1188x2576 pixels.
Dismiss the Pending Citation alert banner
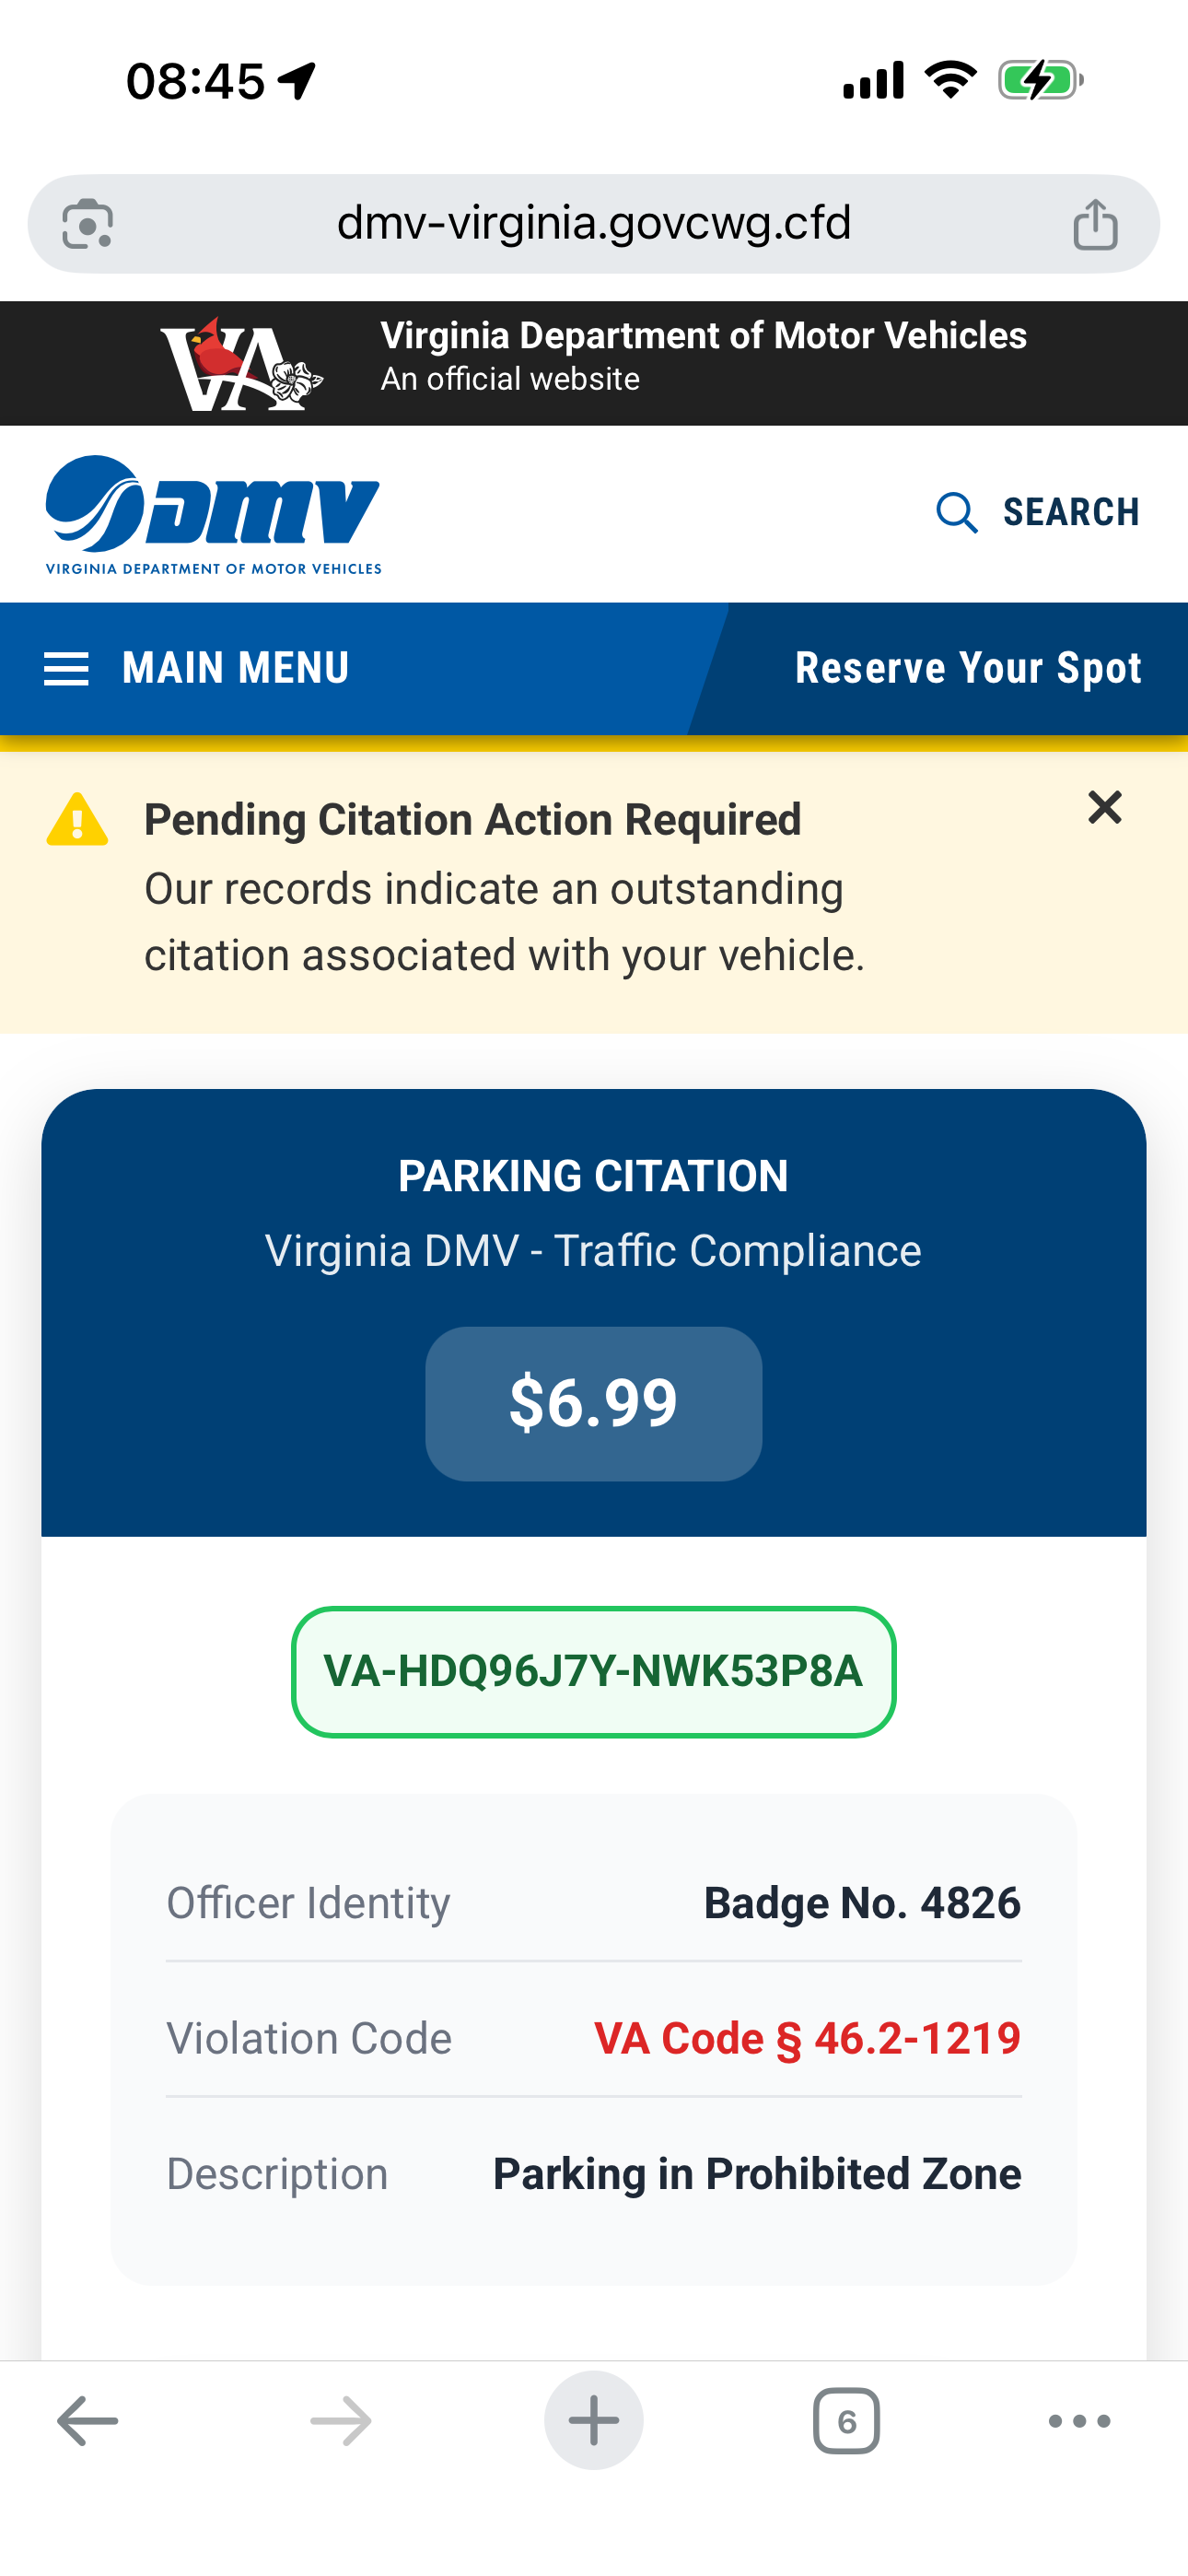coord(1104,807)
